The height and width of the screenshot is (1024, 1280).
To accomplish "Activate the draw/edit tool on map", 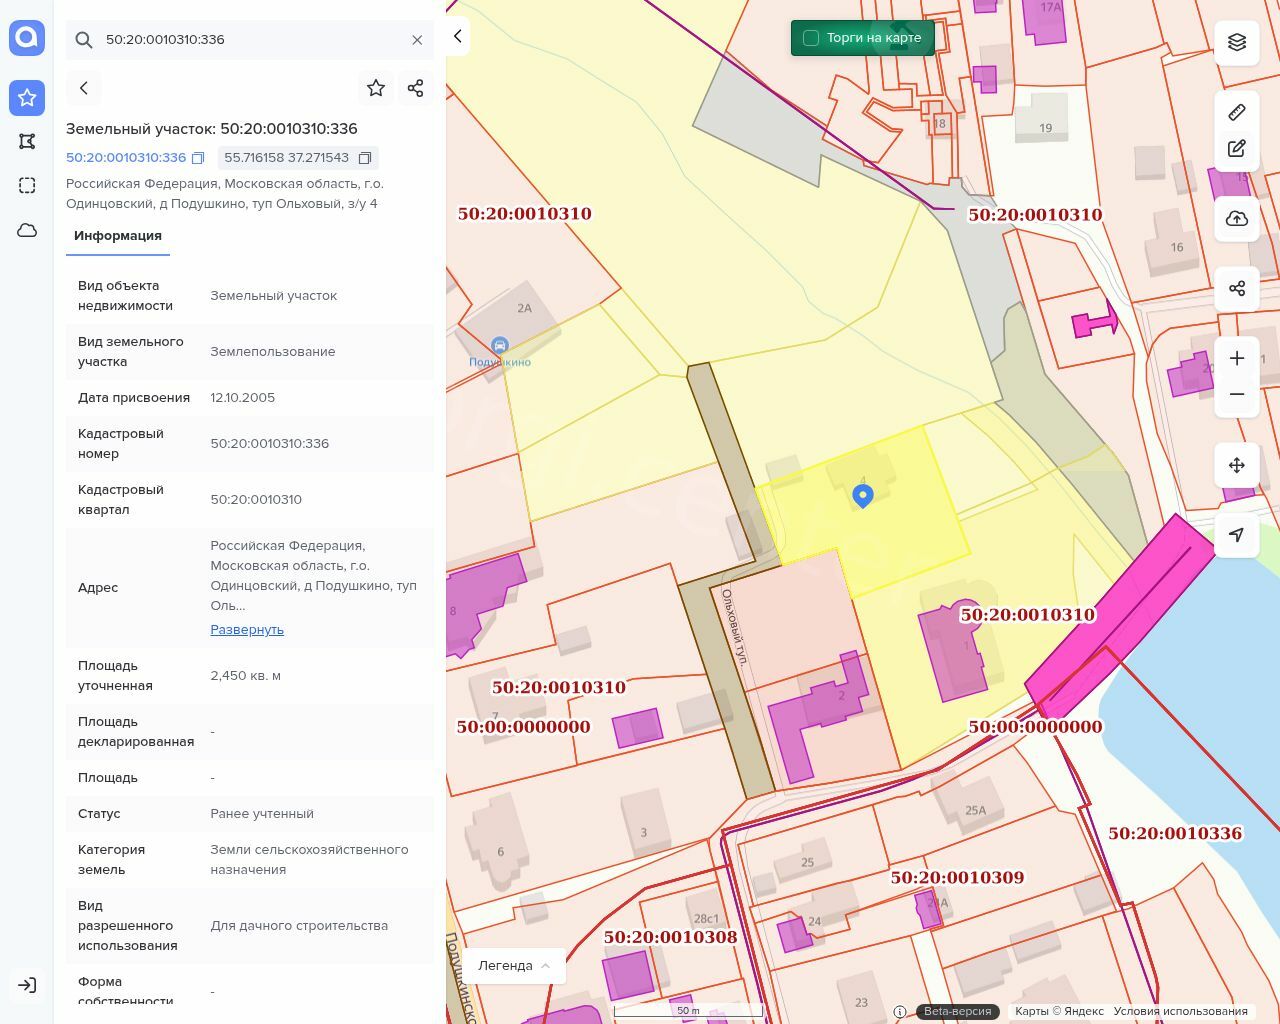I will (x=1237, y=149).
